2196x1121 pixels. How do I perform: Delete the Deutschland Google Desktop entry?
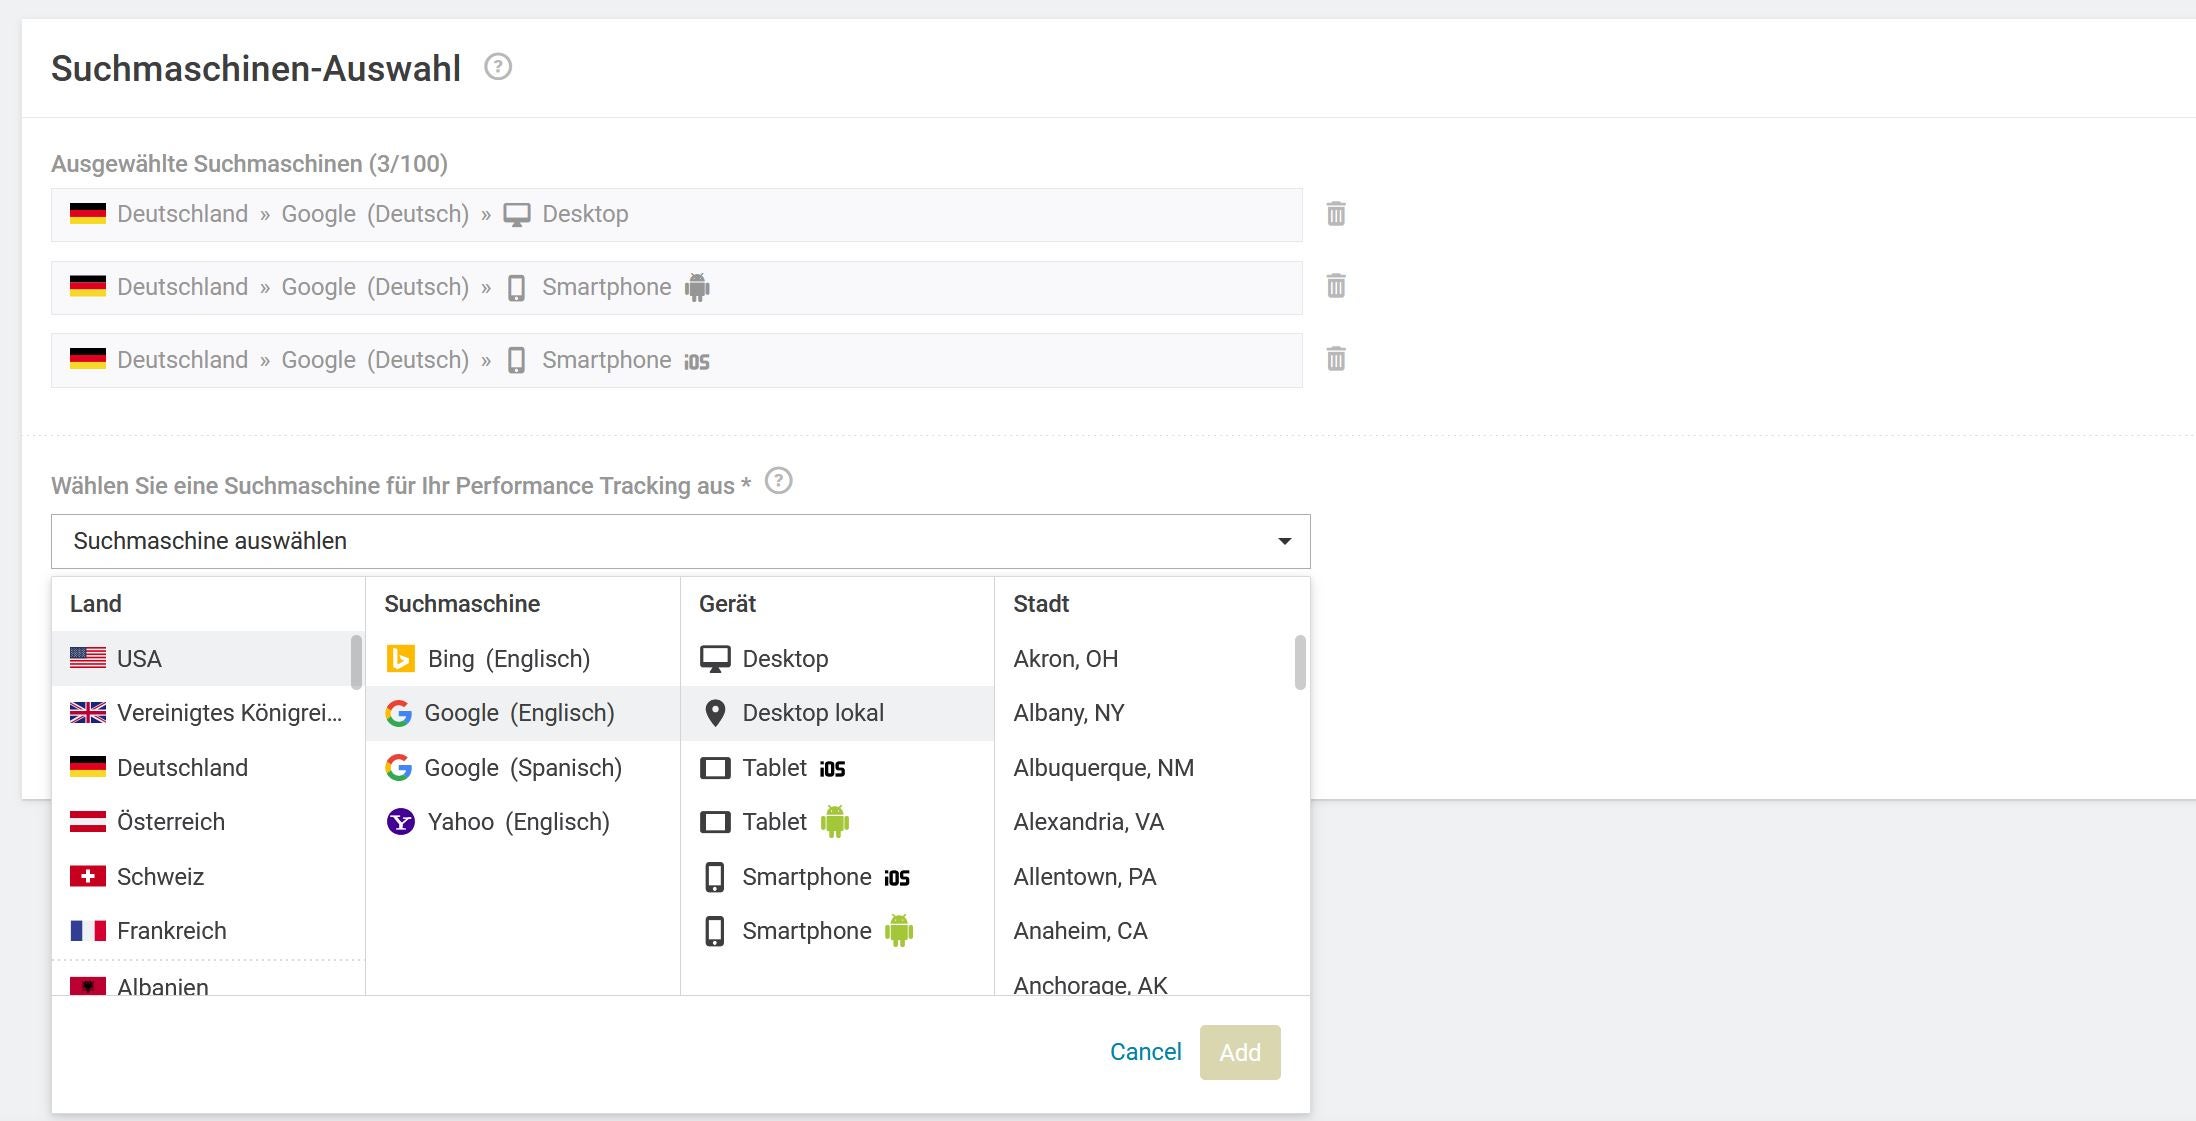pyautogui.click(x=1335, y=214)
